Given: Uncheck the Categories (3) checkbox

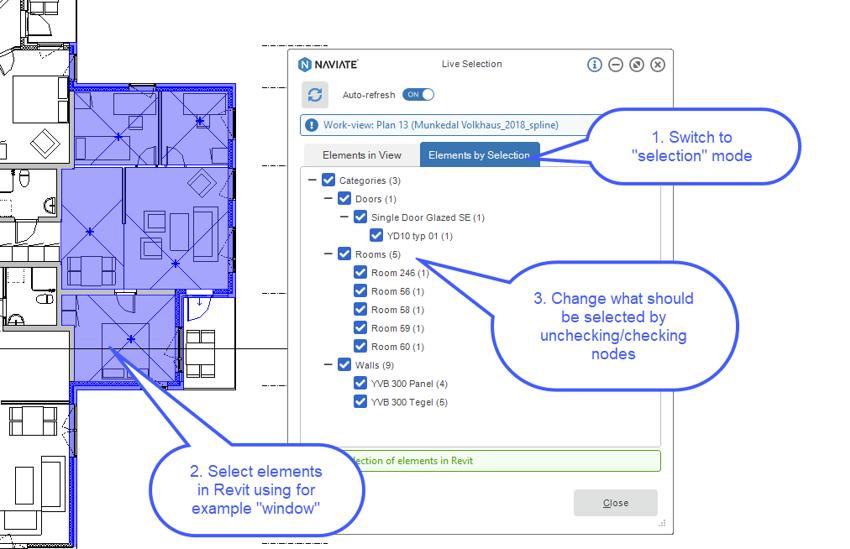Looking at the screenshot, I should pyautogui.click(x=329, y=180).
